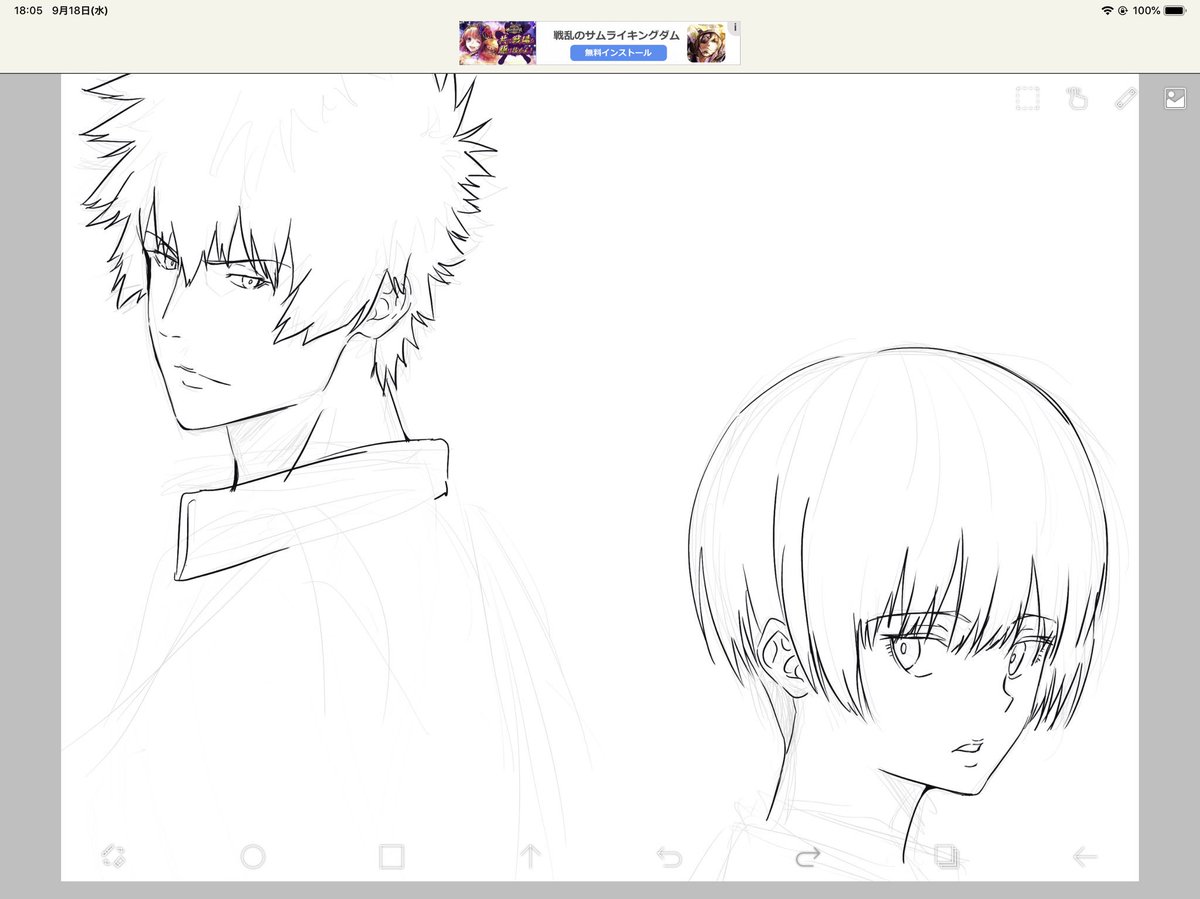Tap the 100% battery percentage text

(1147, 10)
